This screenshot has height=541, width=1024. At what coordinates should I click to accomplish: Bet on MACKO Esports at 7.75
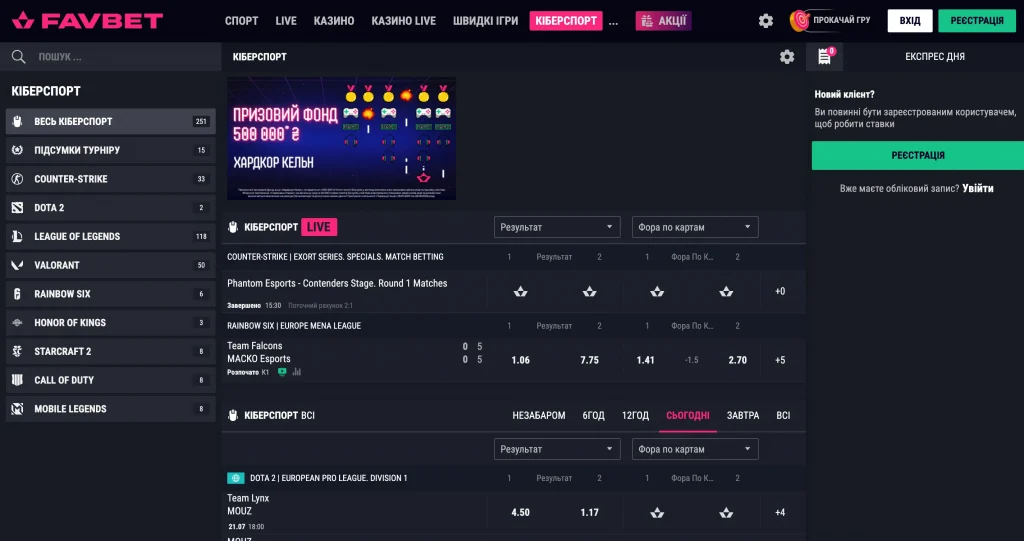click(x=590, y=360)
